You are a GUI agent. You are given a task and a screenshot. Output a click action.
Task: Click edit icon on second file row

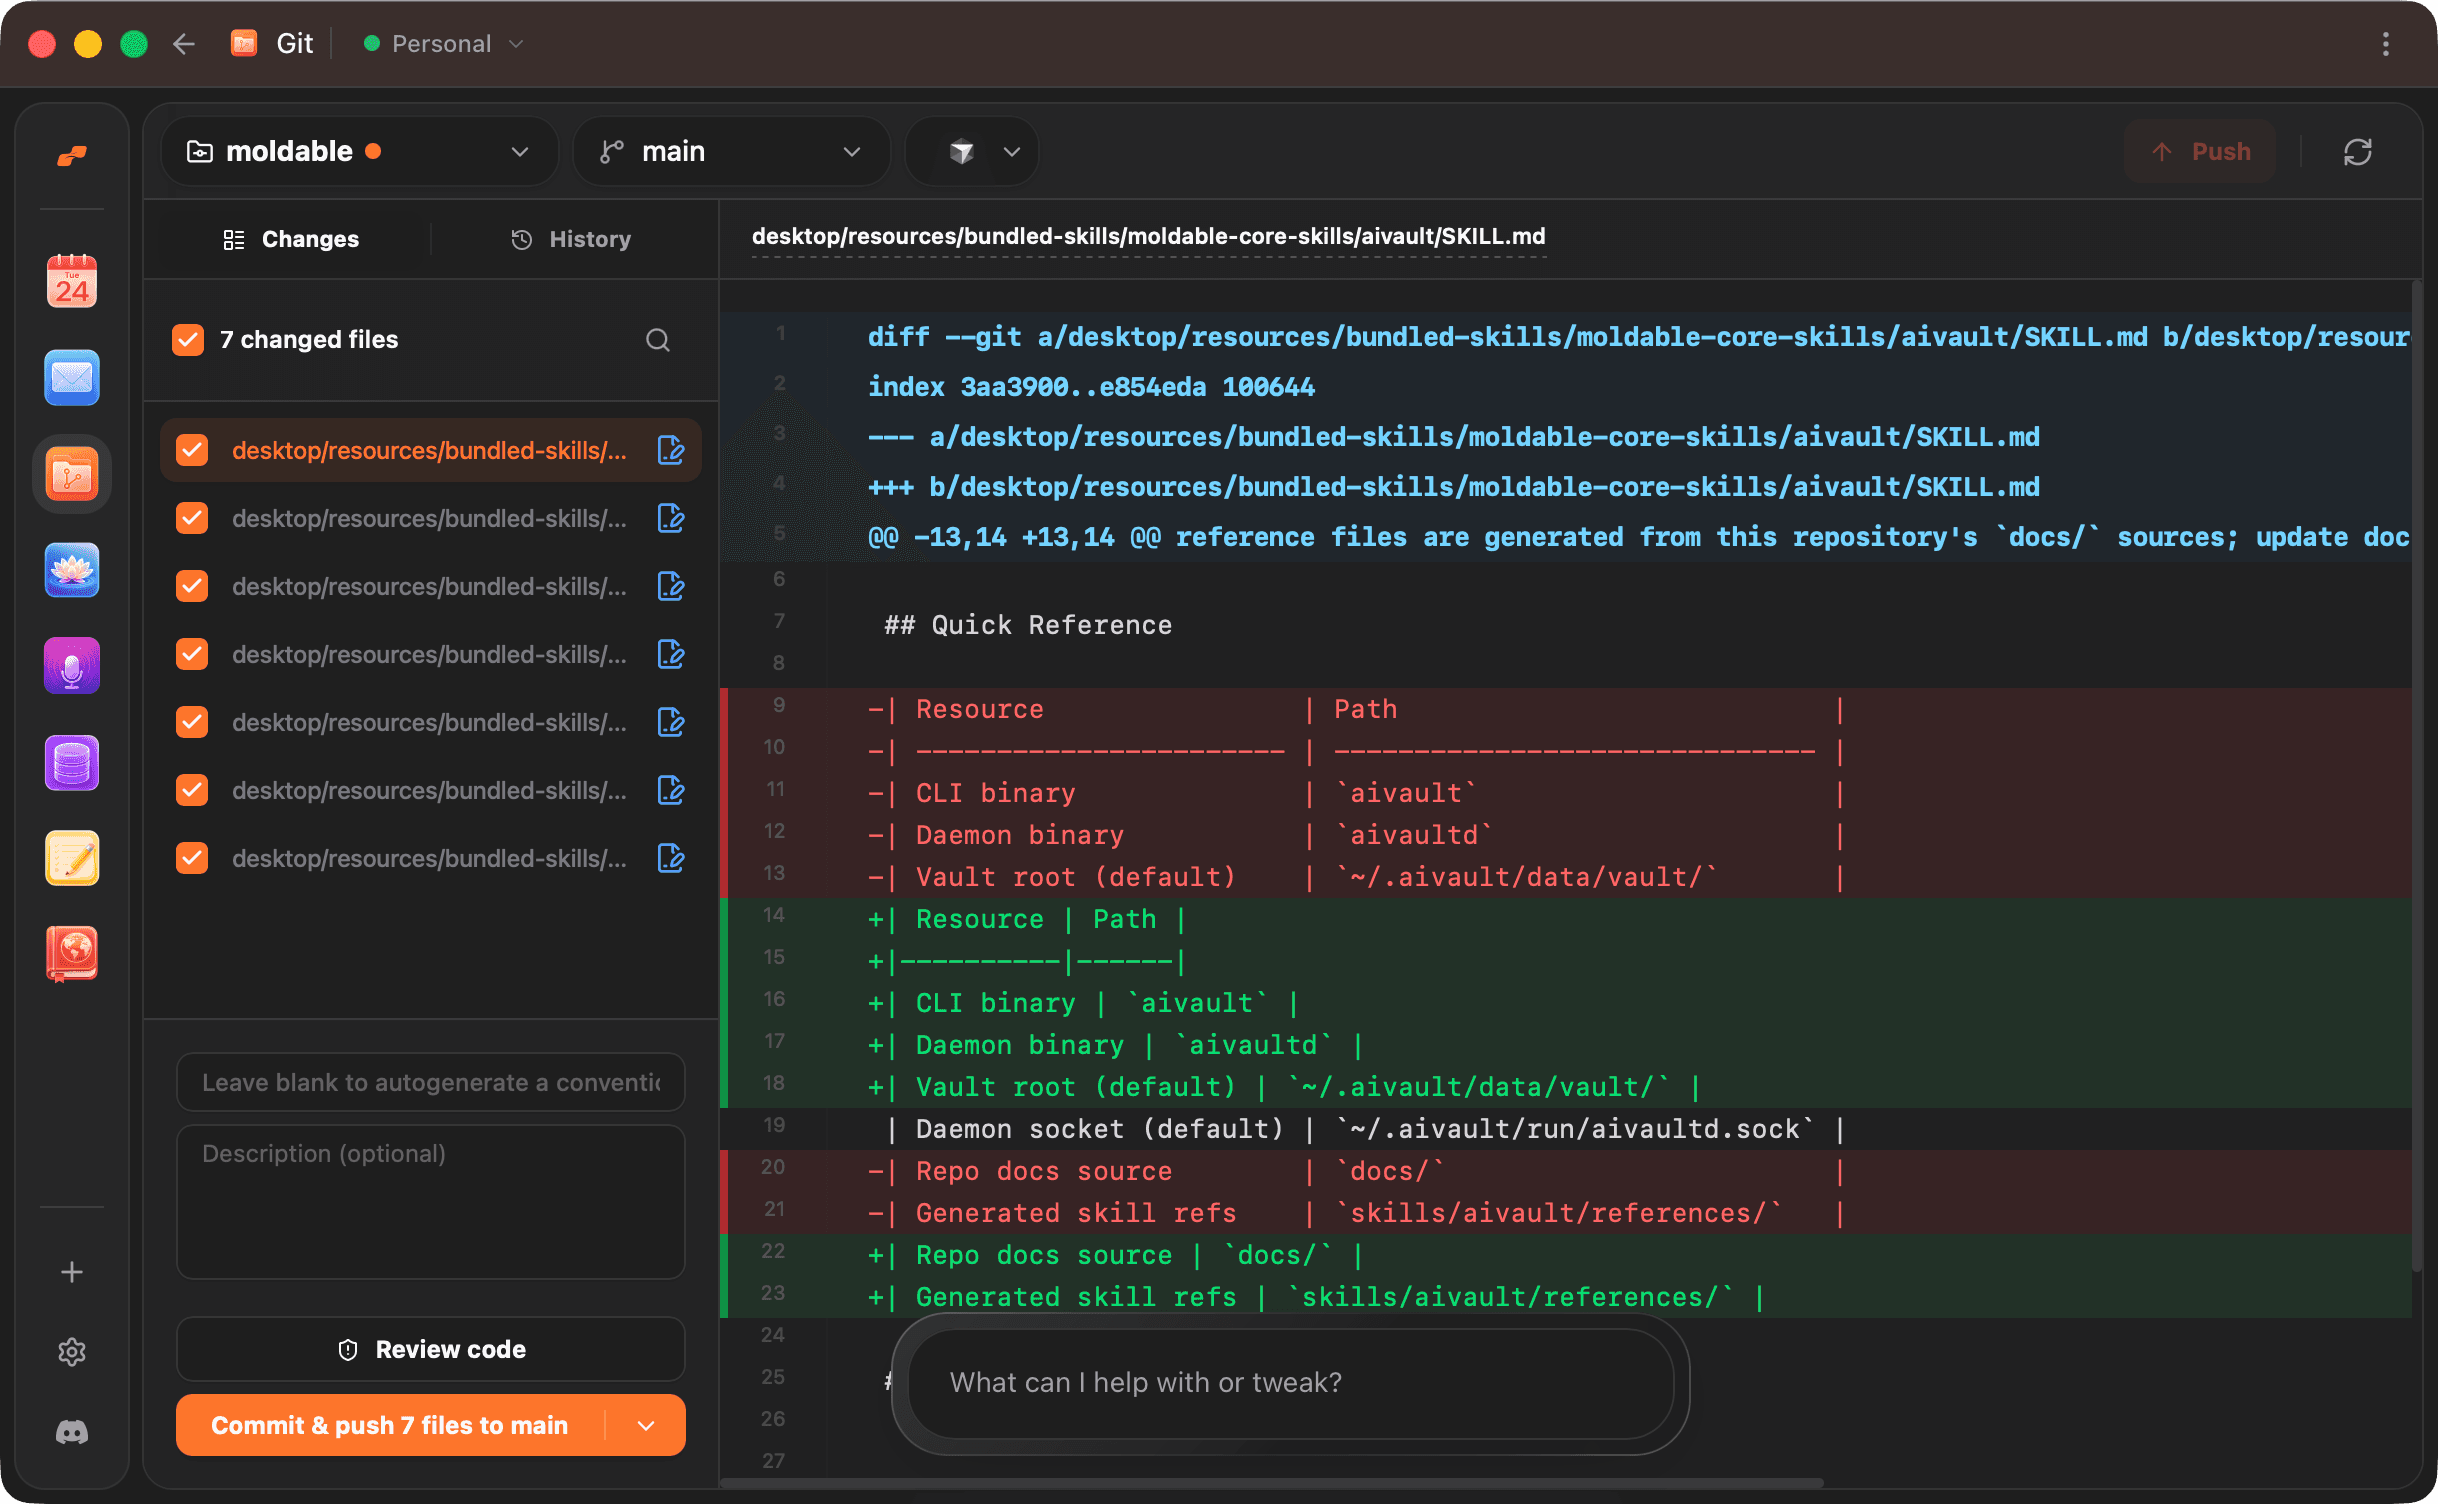(671, 518)
